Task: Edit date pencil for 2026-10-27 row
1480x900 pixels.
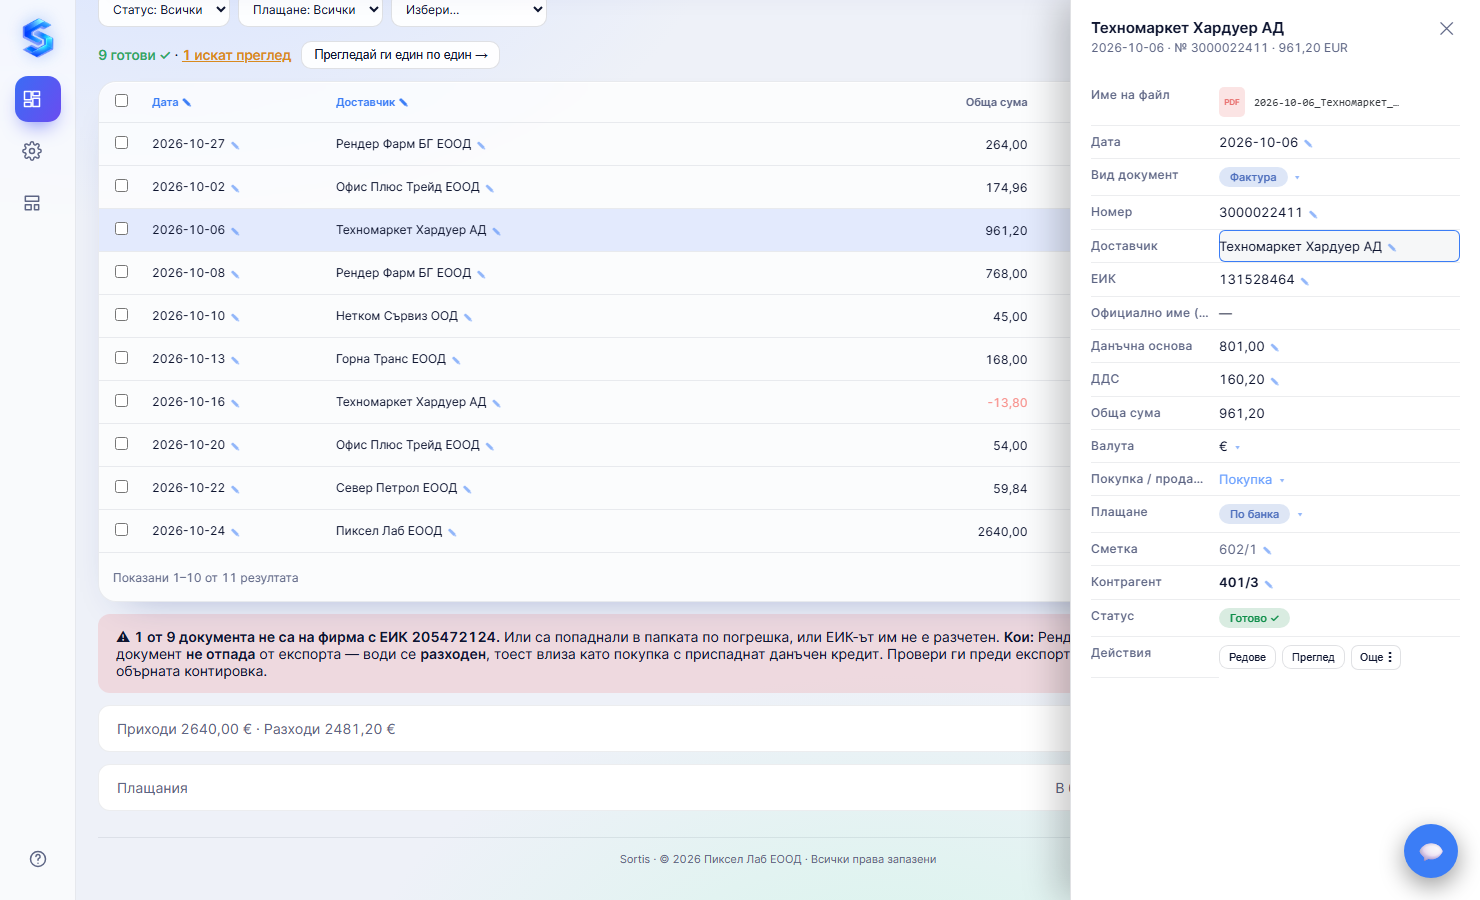Action: pos(235,146)
